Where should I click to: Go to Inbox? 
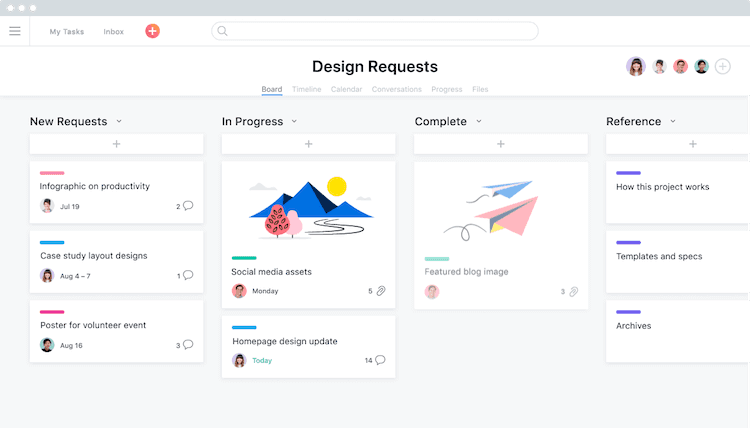(114, 31)
